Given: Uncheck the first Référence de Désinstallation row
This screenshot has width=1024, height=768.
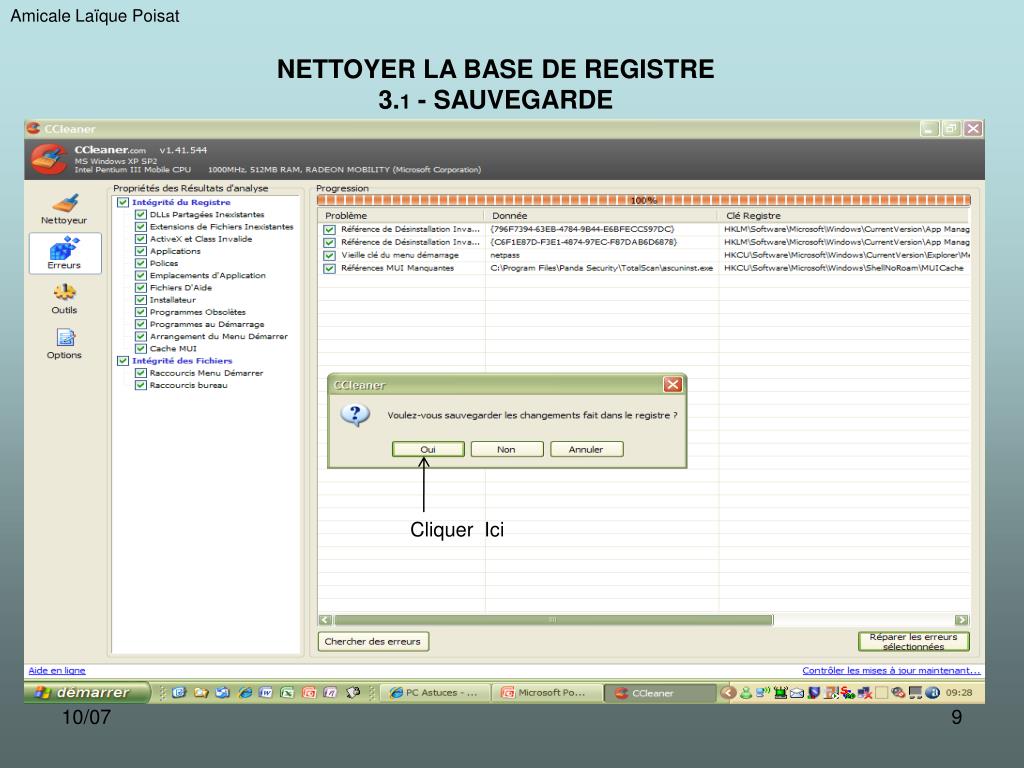Looking at the screenshot, I should [x=330, y=229].
